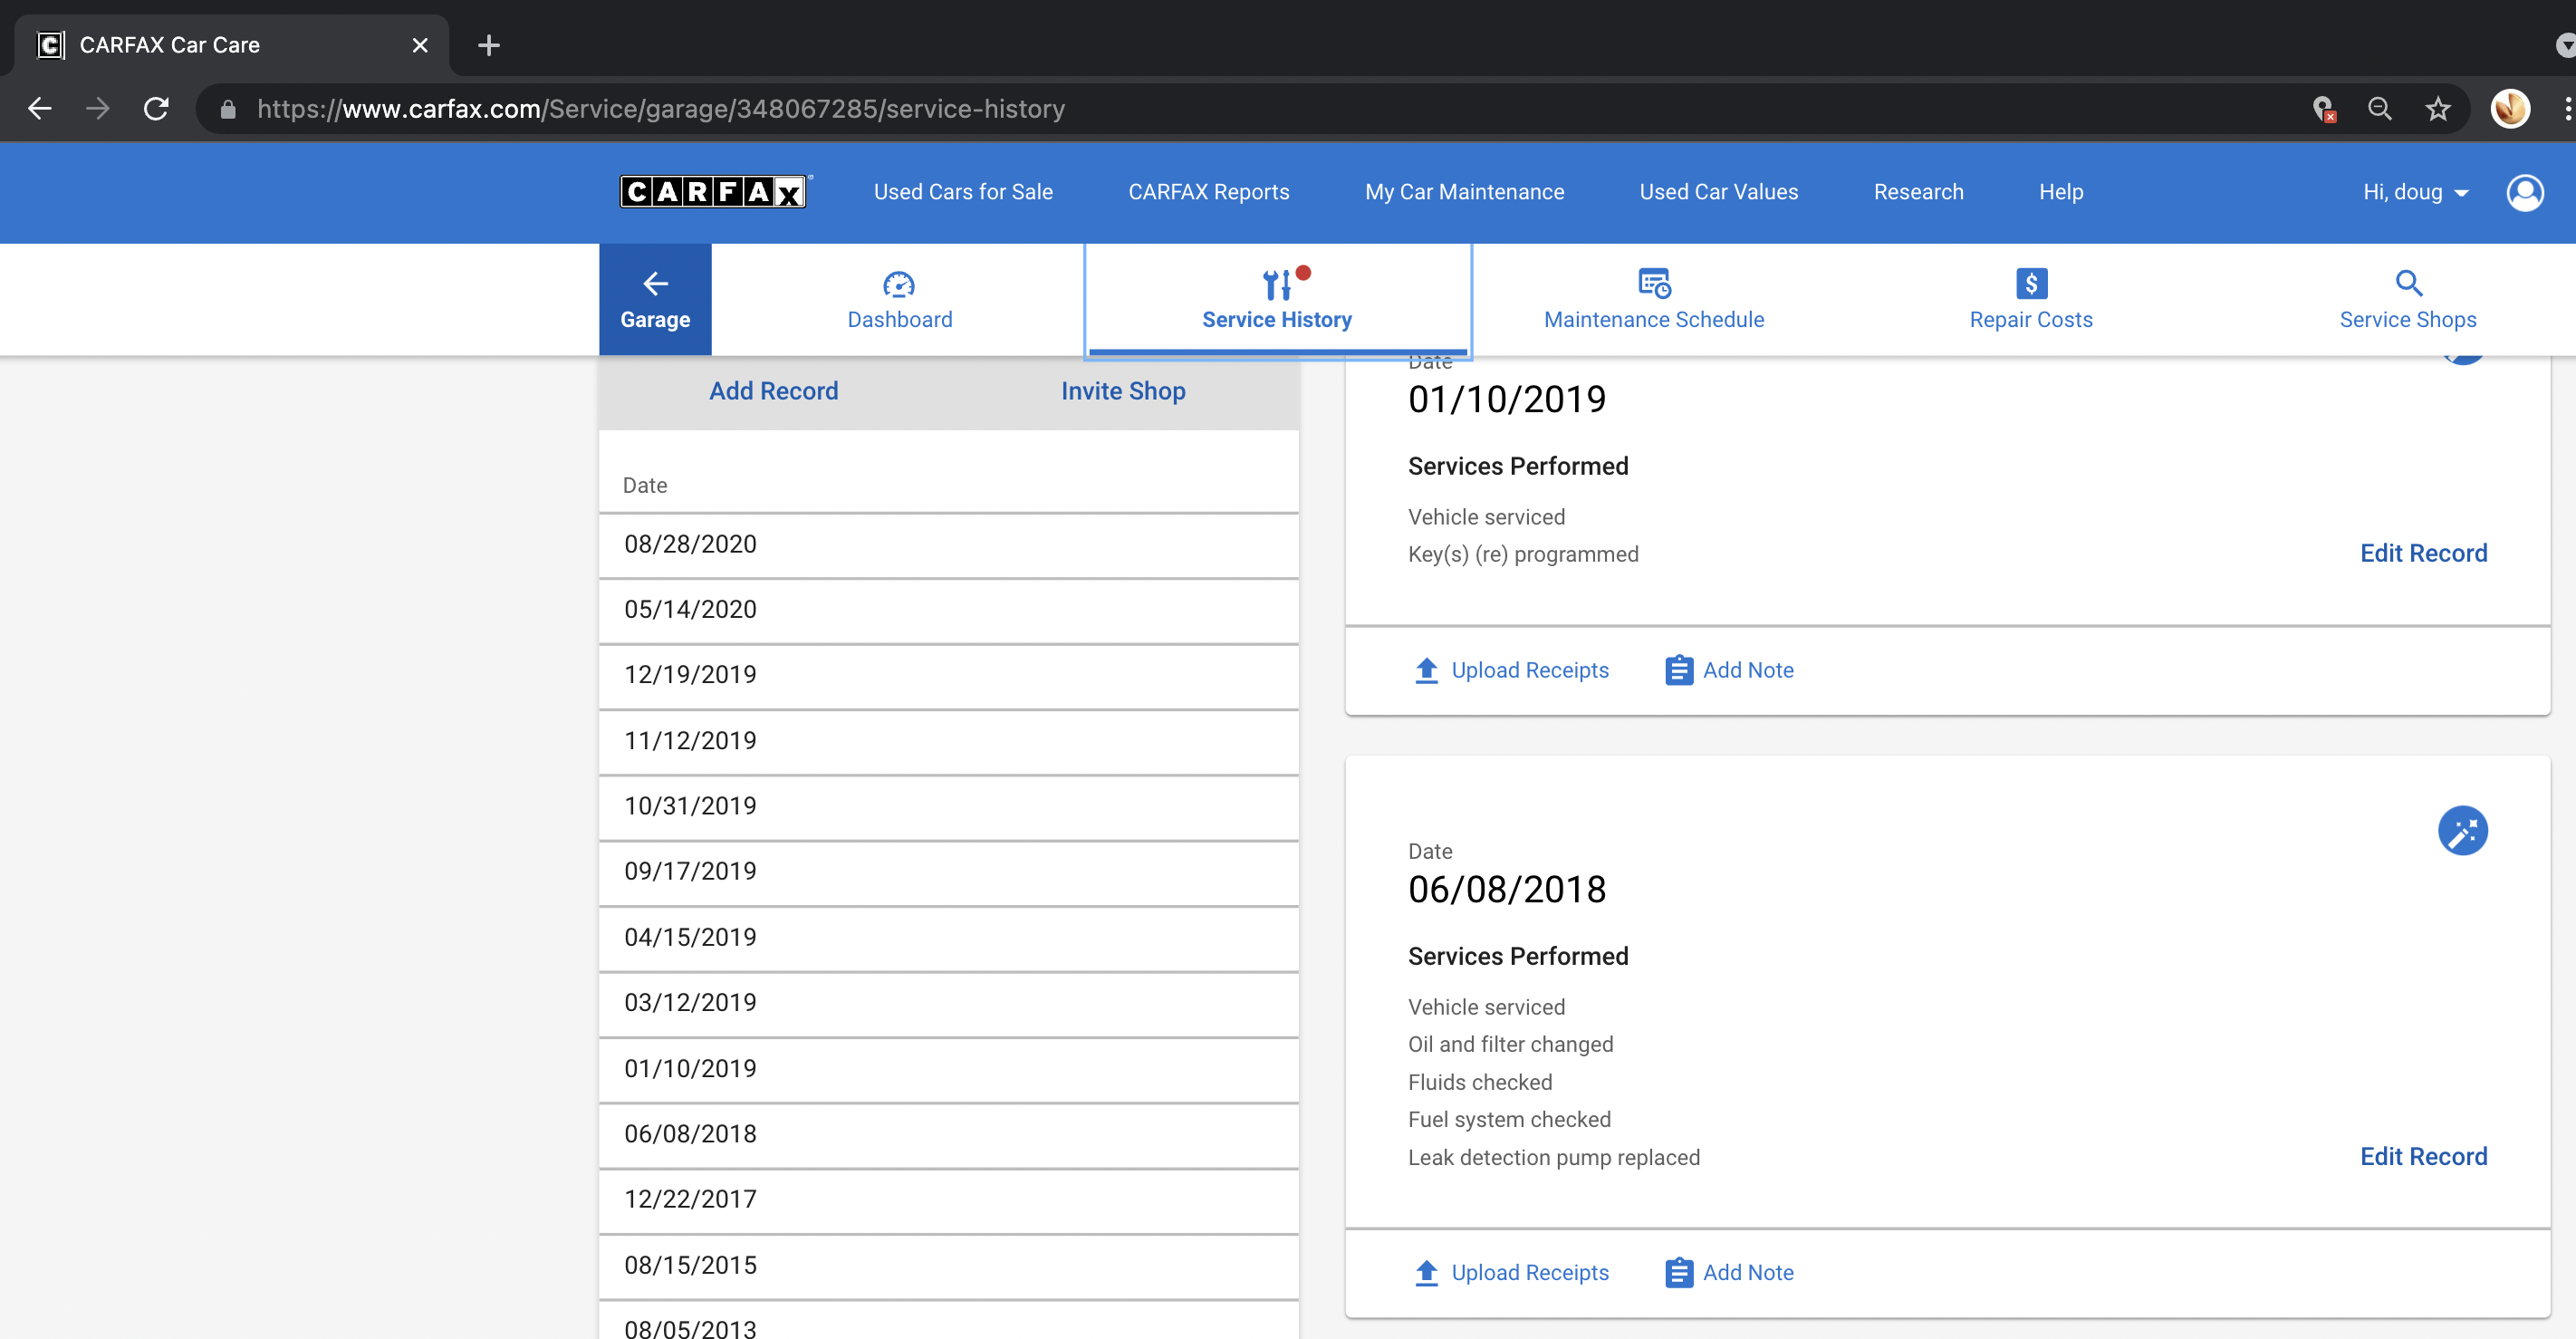Image resolution: width=2576 pixels, height=1339 pixels.
Task: Click the Add Record button
Action: click(773, 391)
